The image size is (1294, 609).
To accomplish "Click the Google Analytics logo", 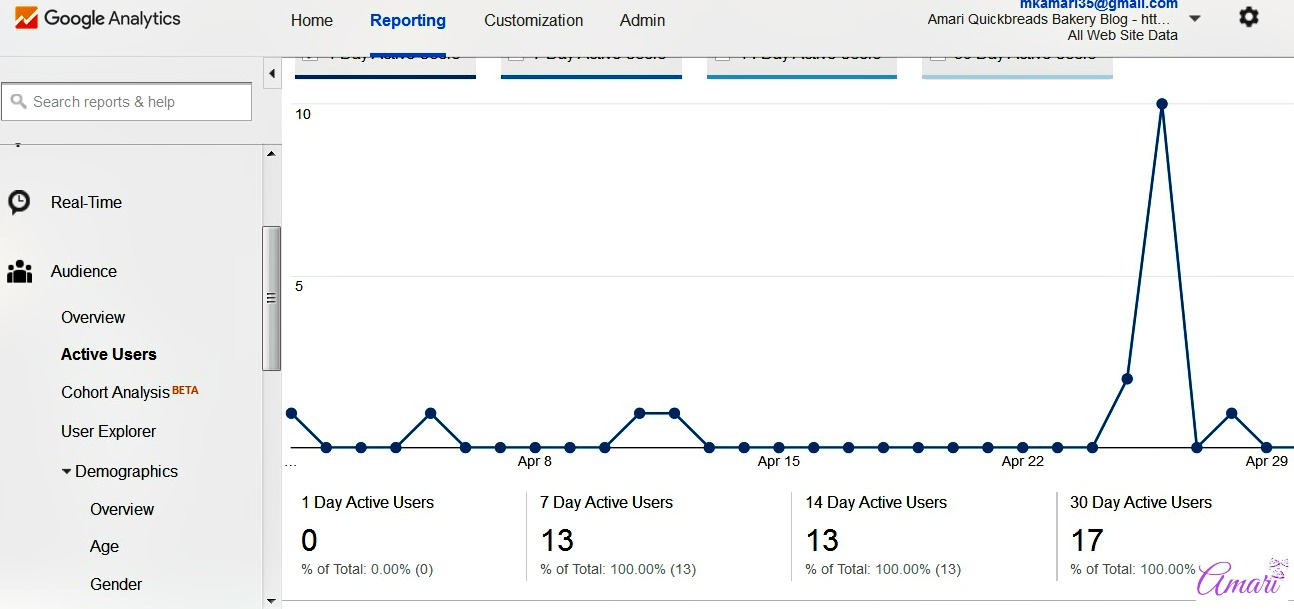I will pos(97,19).
